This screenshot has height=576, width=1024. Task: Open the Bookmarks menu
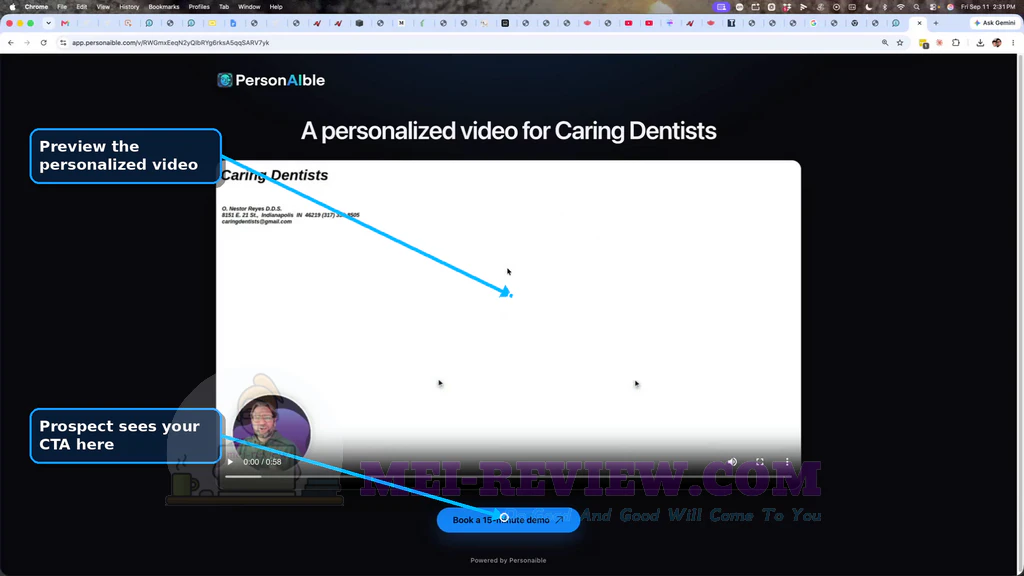tap(164, 7)
